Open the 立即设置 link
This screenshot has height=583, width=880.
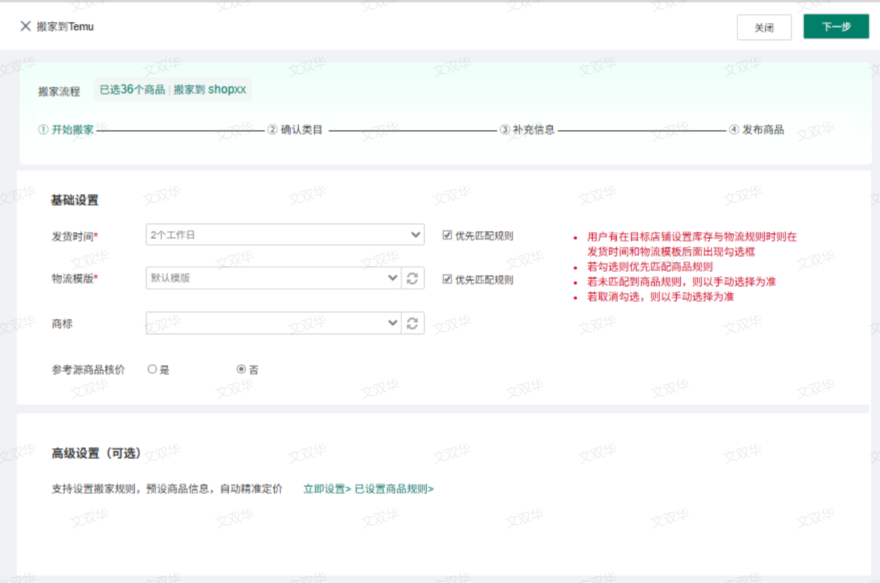[327, 489]
